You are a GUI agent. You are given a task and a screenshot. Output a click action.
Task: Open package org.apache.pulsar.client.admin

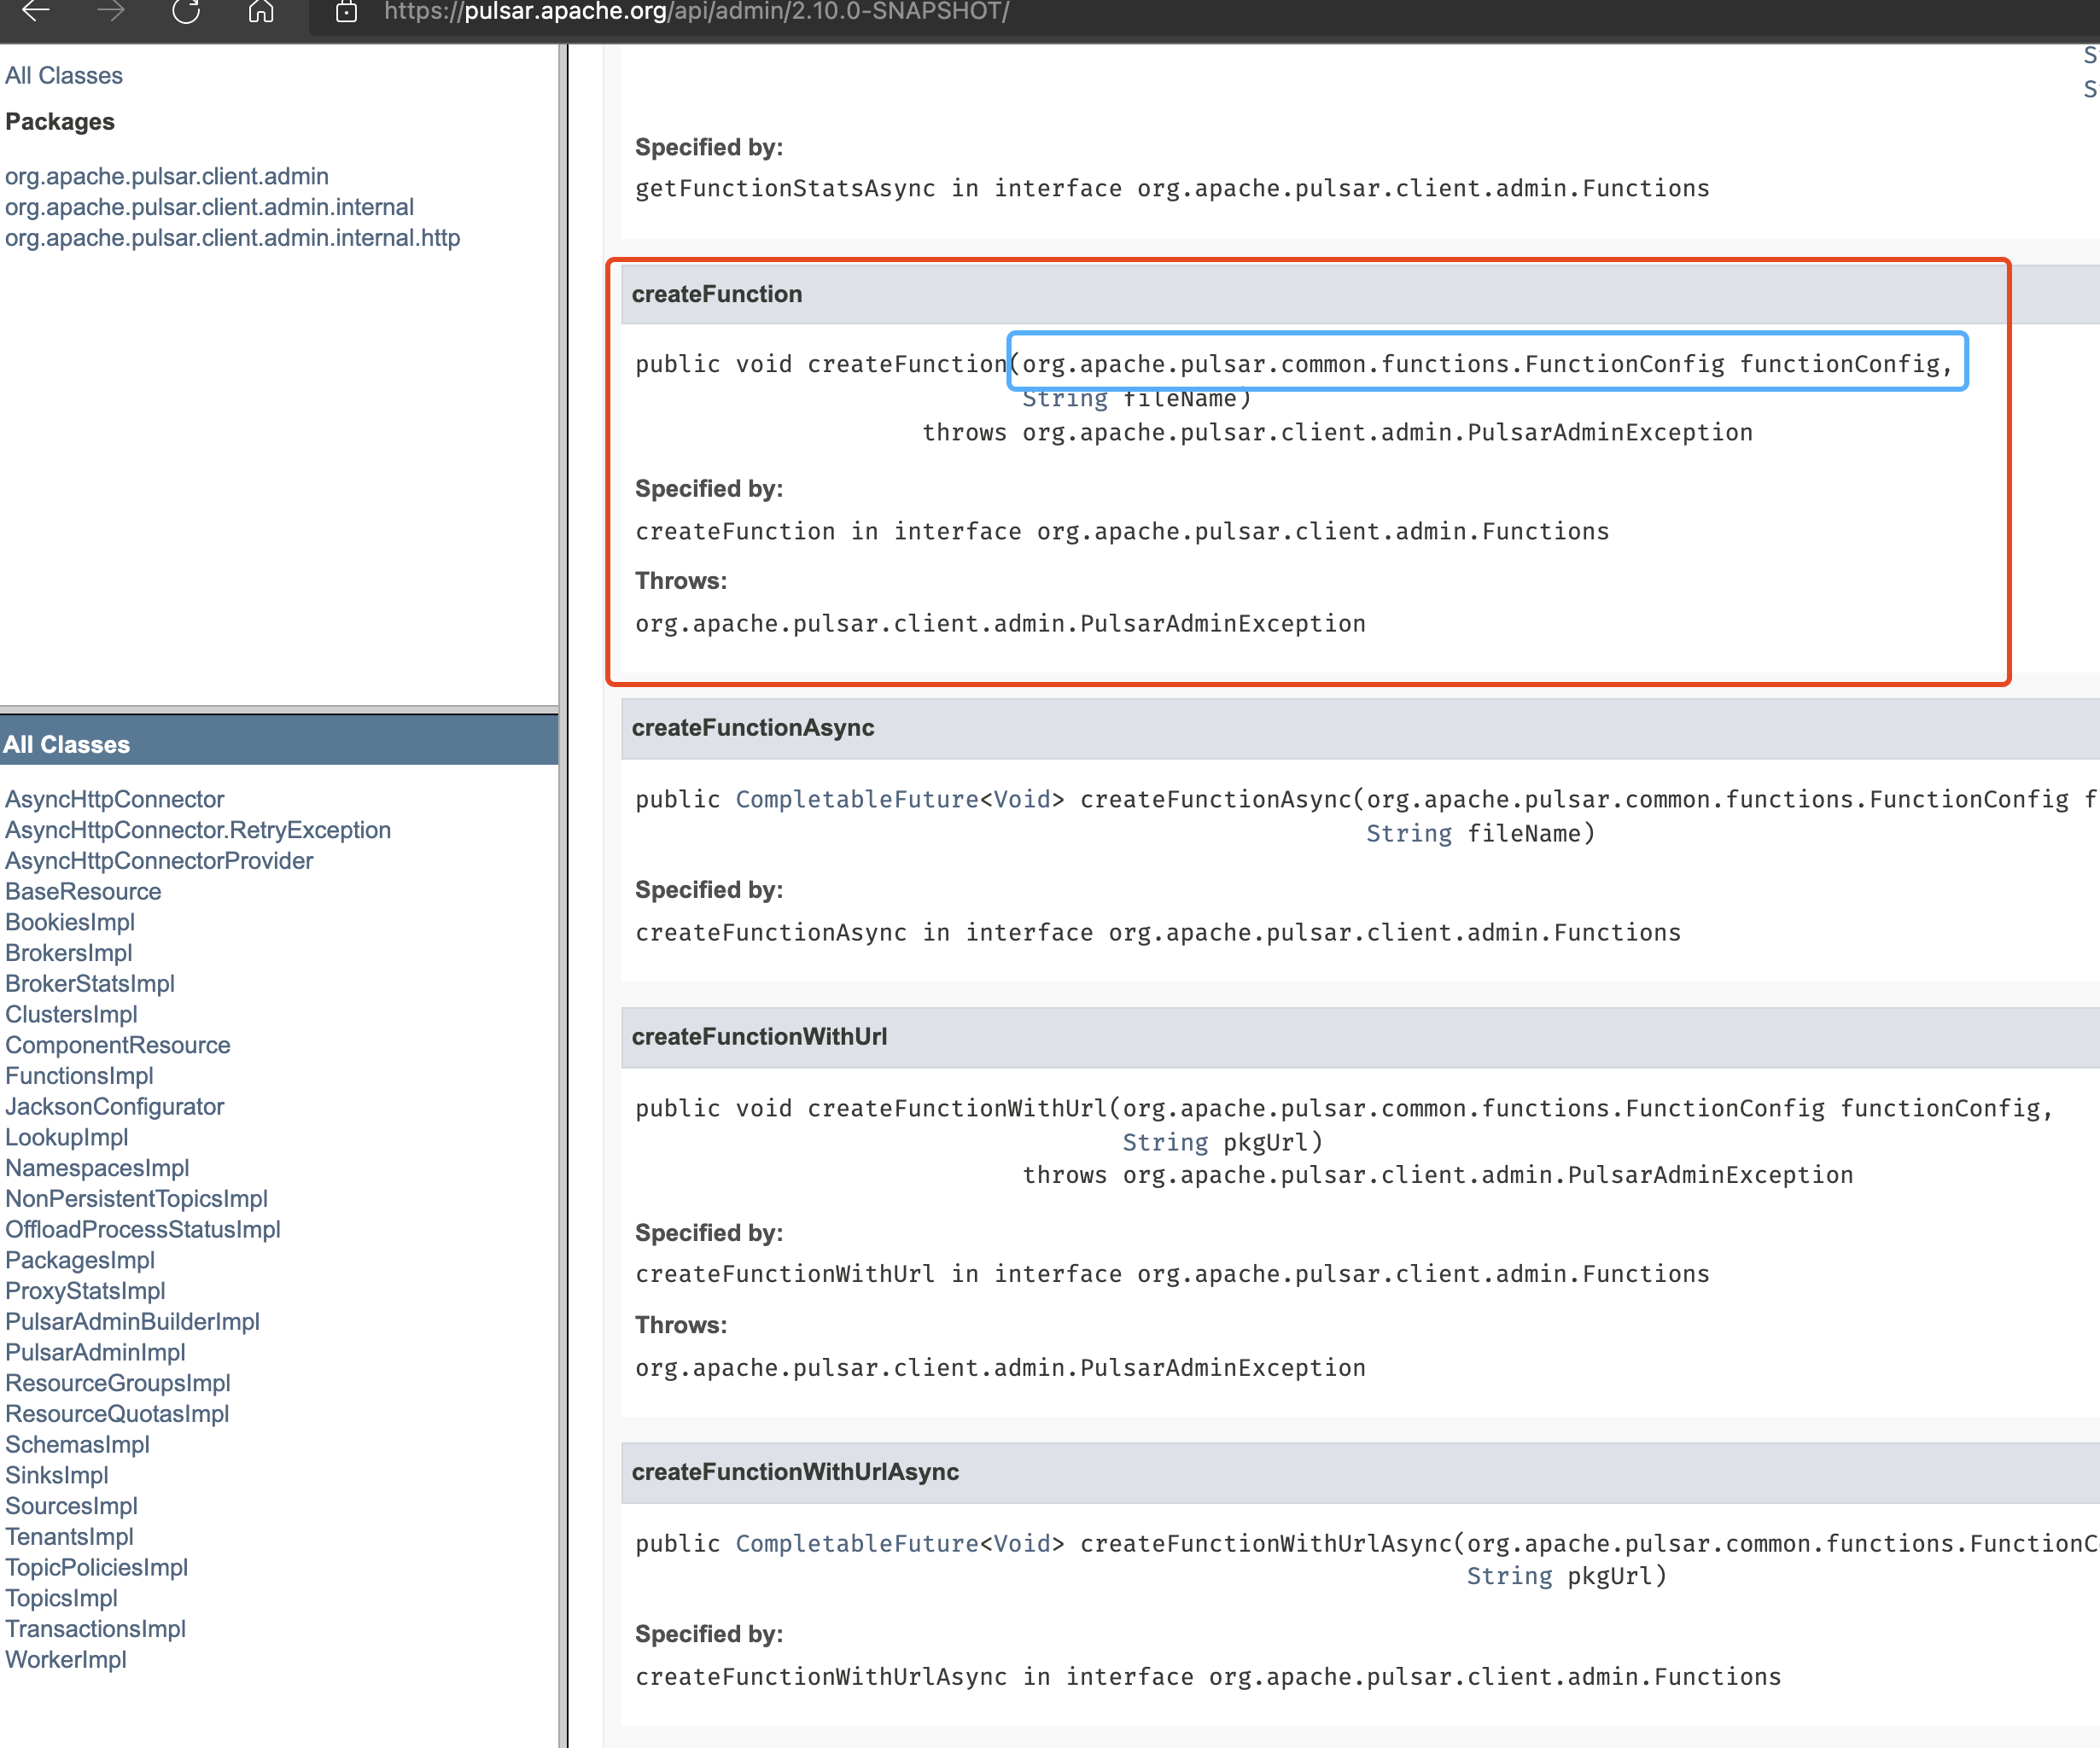point(167,176)
